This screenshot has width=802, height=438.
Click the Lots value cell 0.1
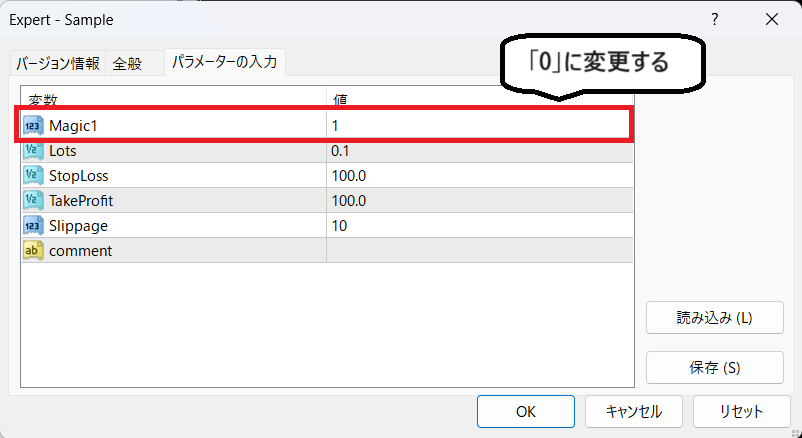coord(480,150)
